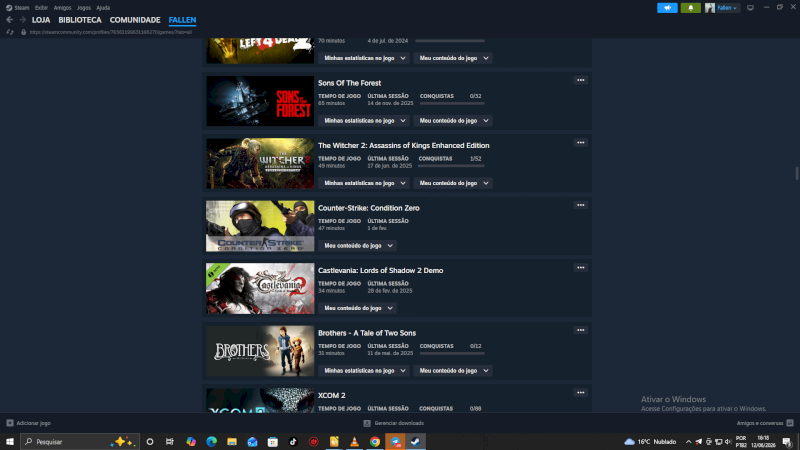Click the Gerenciar downloads icon
This screenshot has width=800, height=450.
tap(367, 423)
